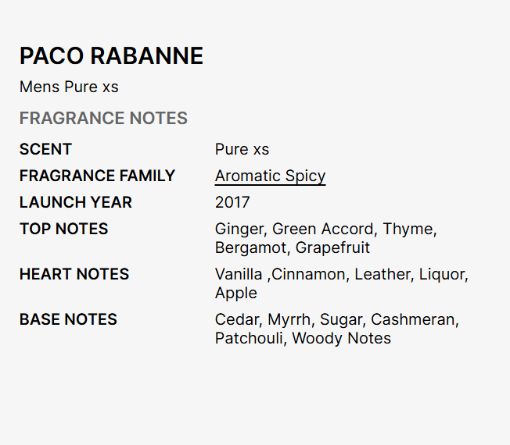Select the word Apple in heart notes
The height and width of the screenshot is (445, 510).
[x=236, y=293]
